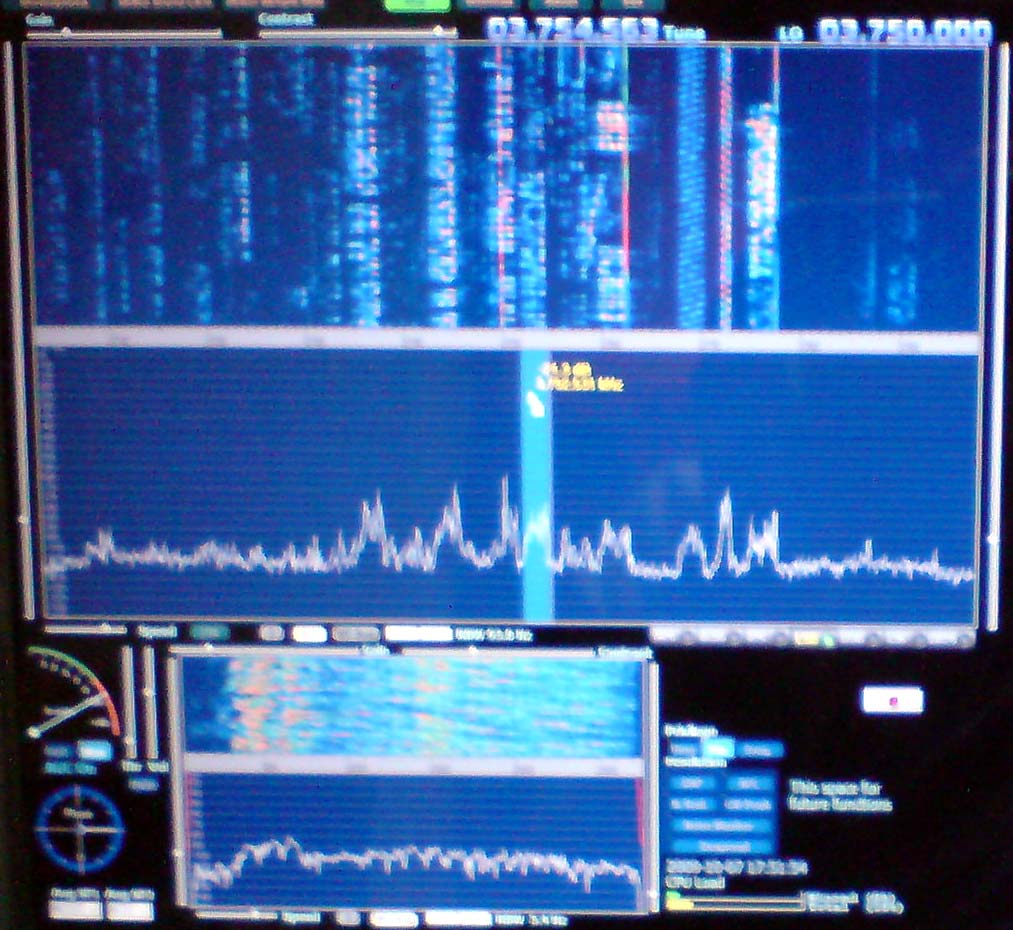The width and height of the screenshot is (1013, 930).
Task: Click the right vertical scrollbar of the main spectrum
Action: point(992,330)
